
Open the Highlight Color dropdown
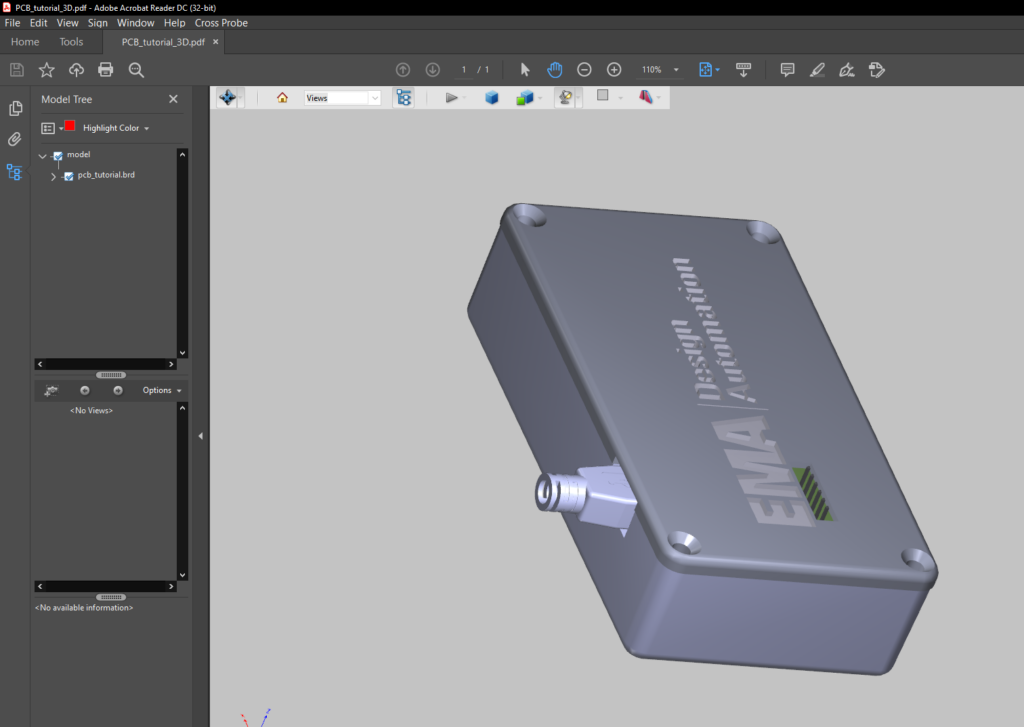pos(116,128)
